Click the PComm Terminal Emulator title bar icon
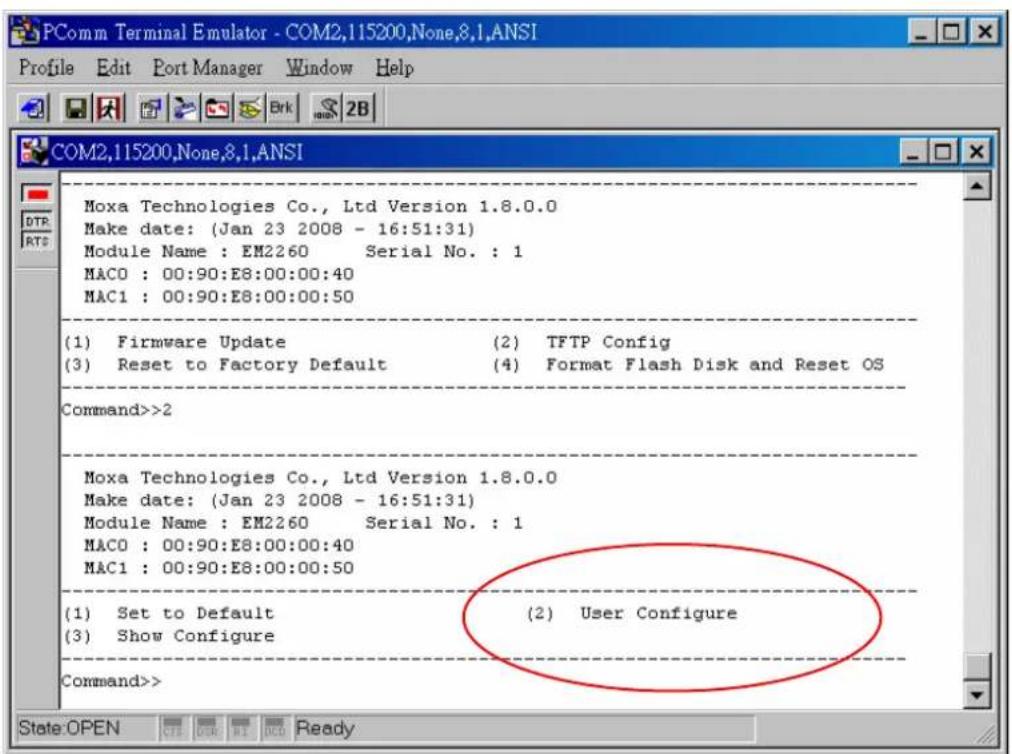Viewport: 1012px width, 754px height. [26, 32]
